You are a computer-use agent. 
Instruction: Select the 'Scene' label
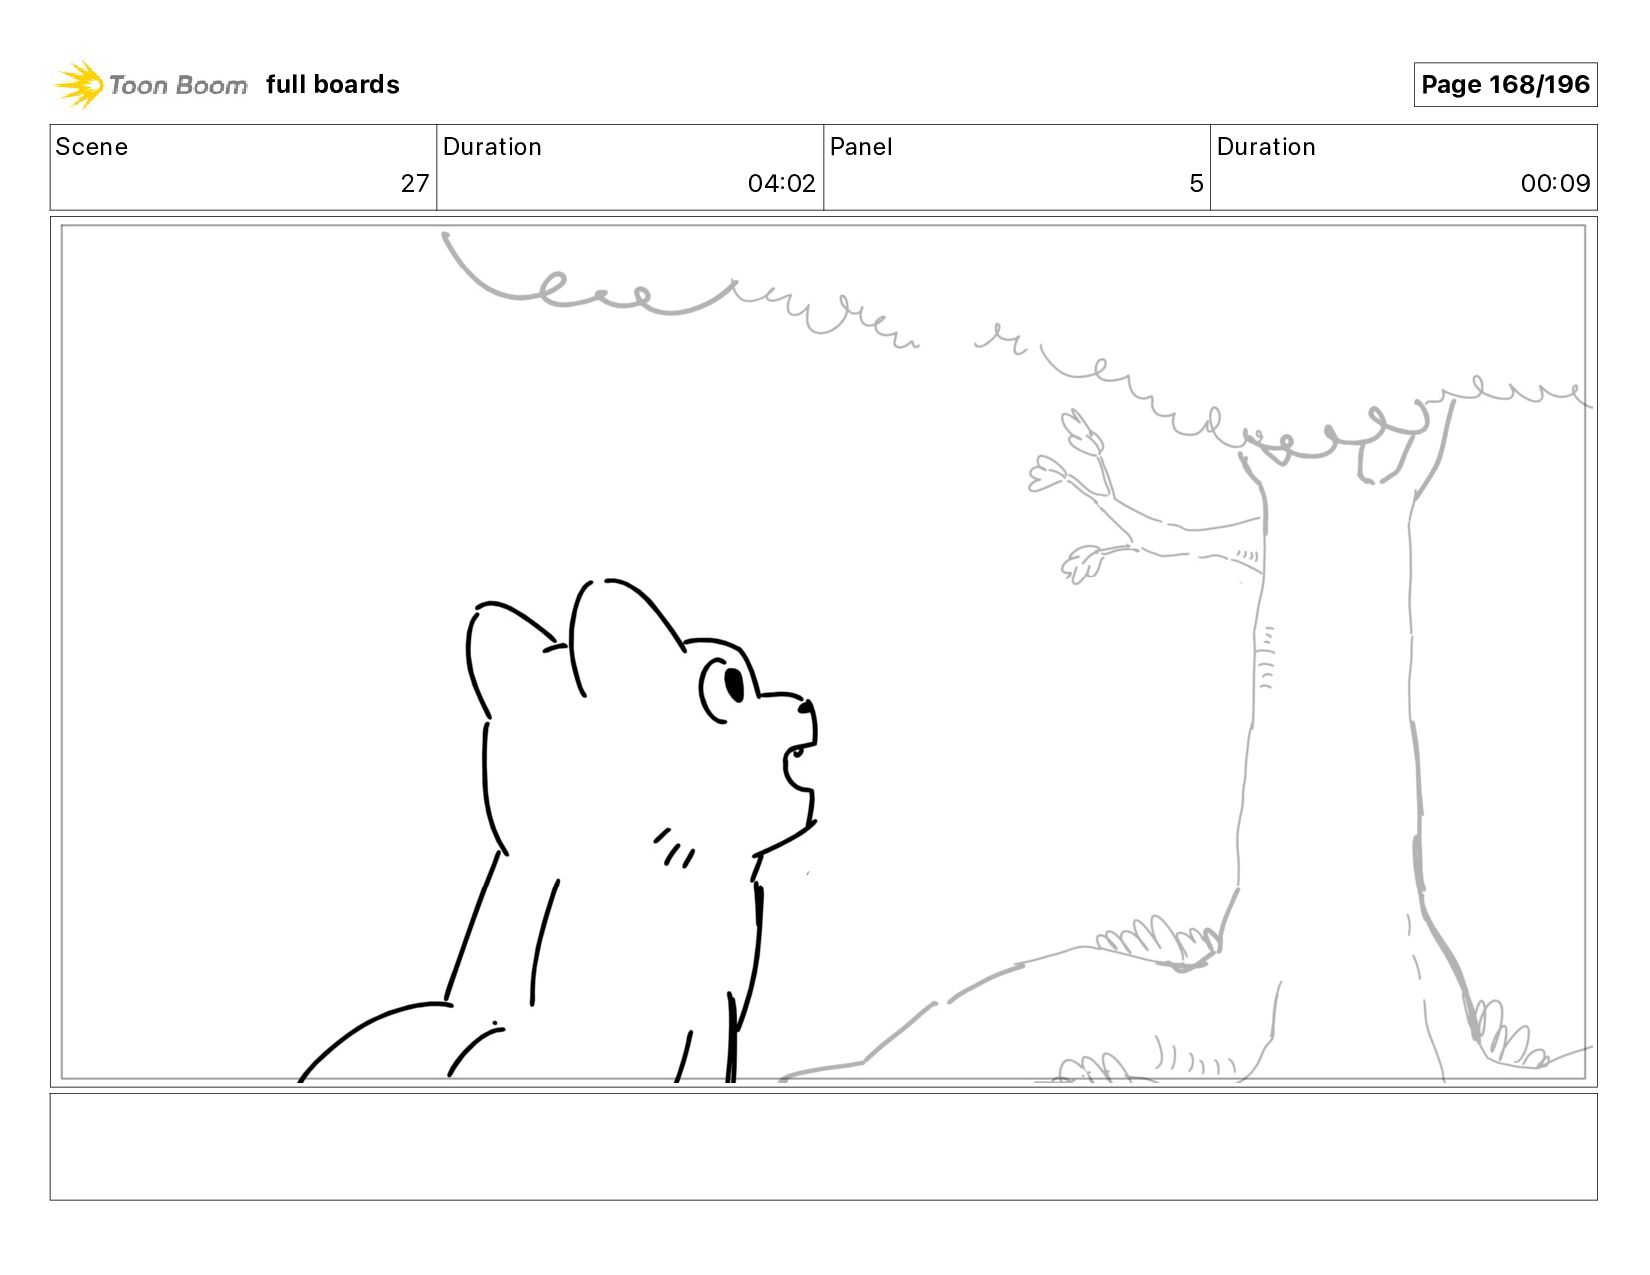tap(92, 147)
